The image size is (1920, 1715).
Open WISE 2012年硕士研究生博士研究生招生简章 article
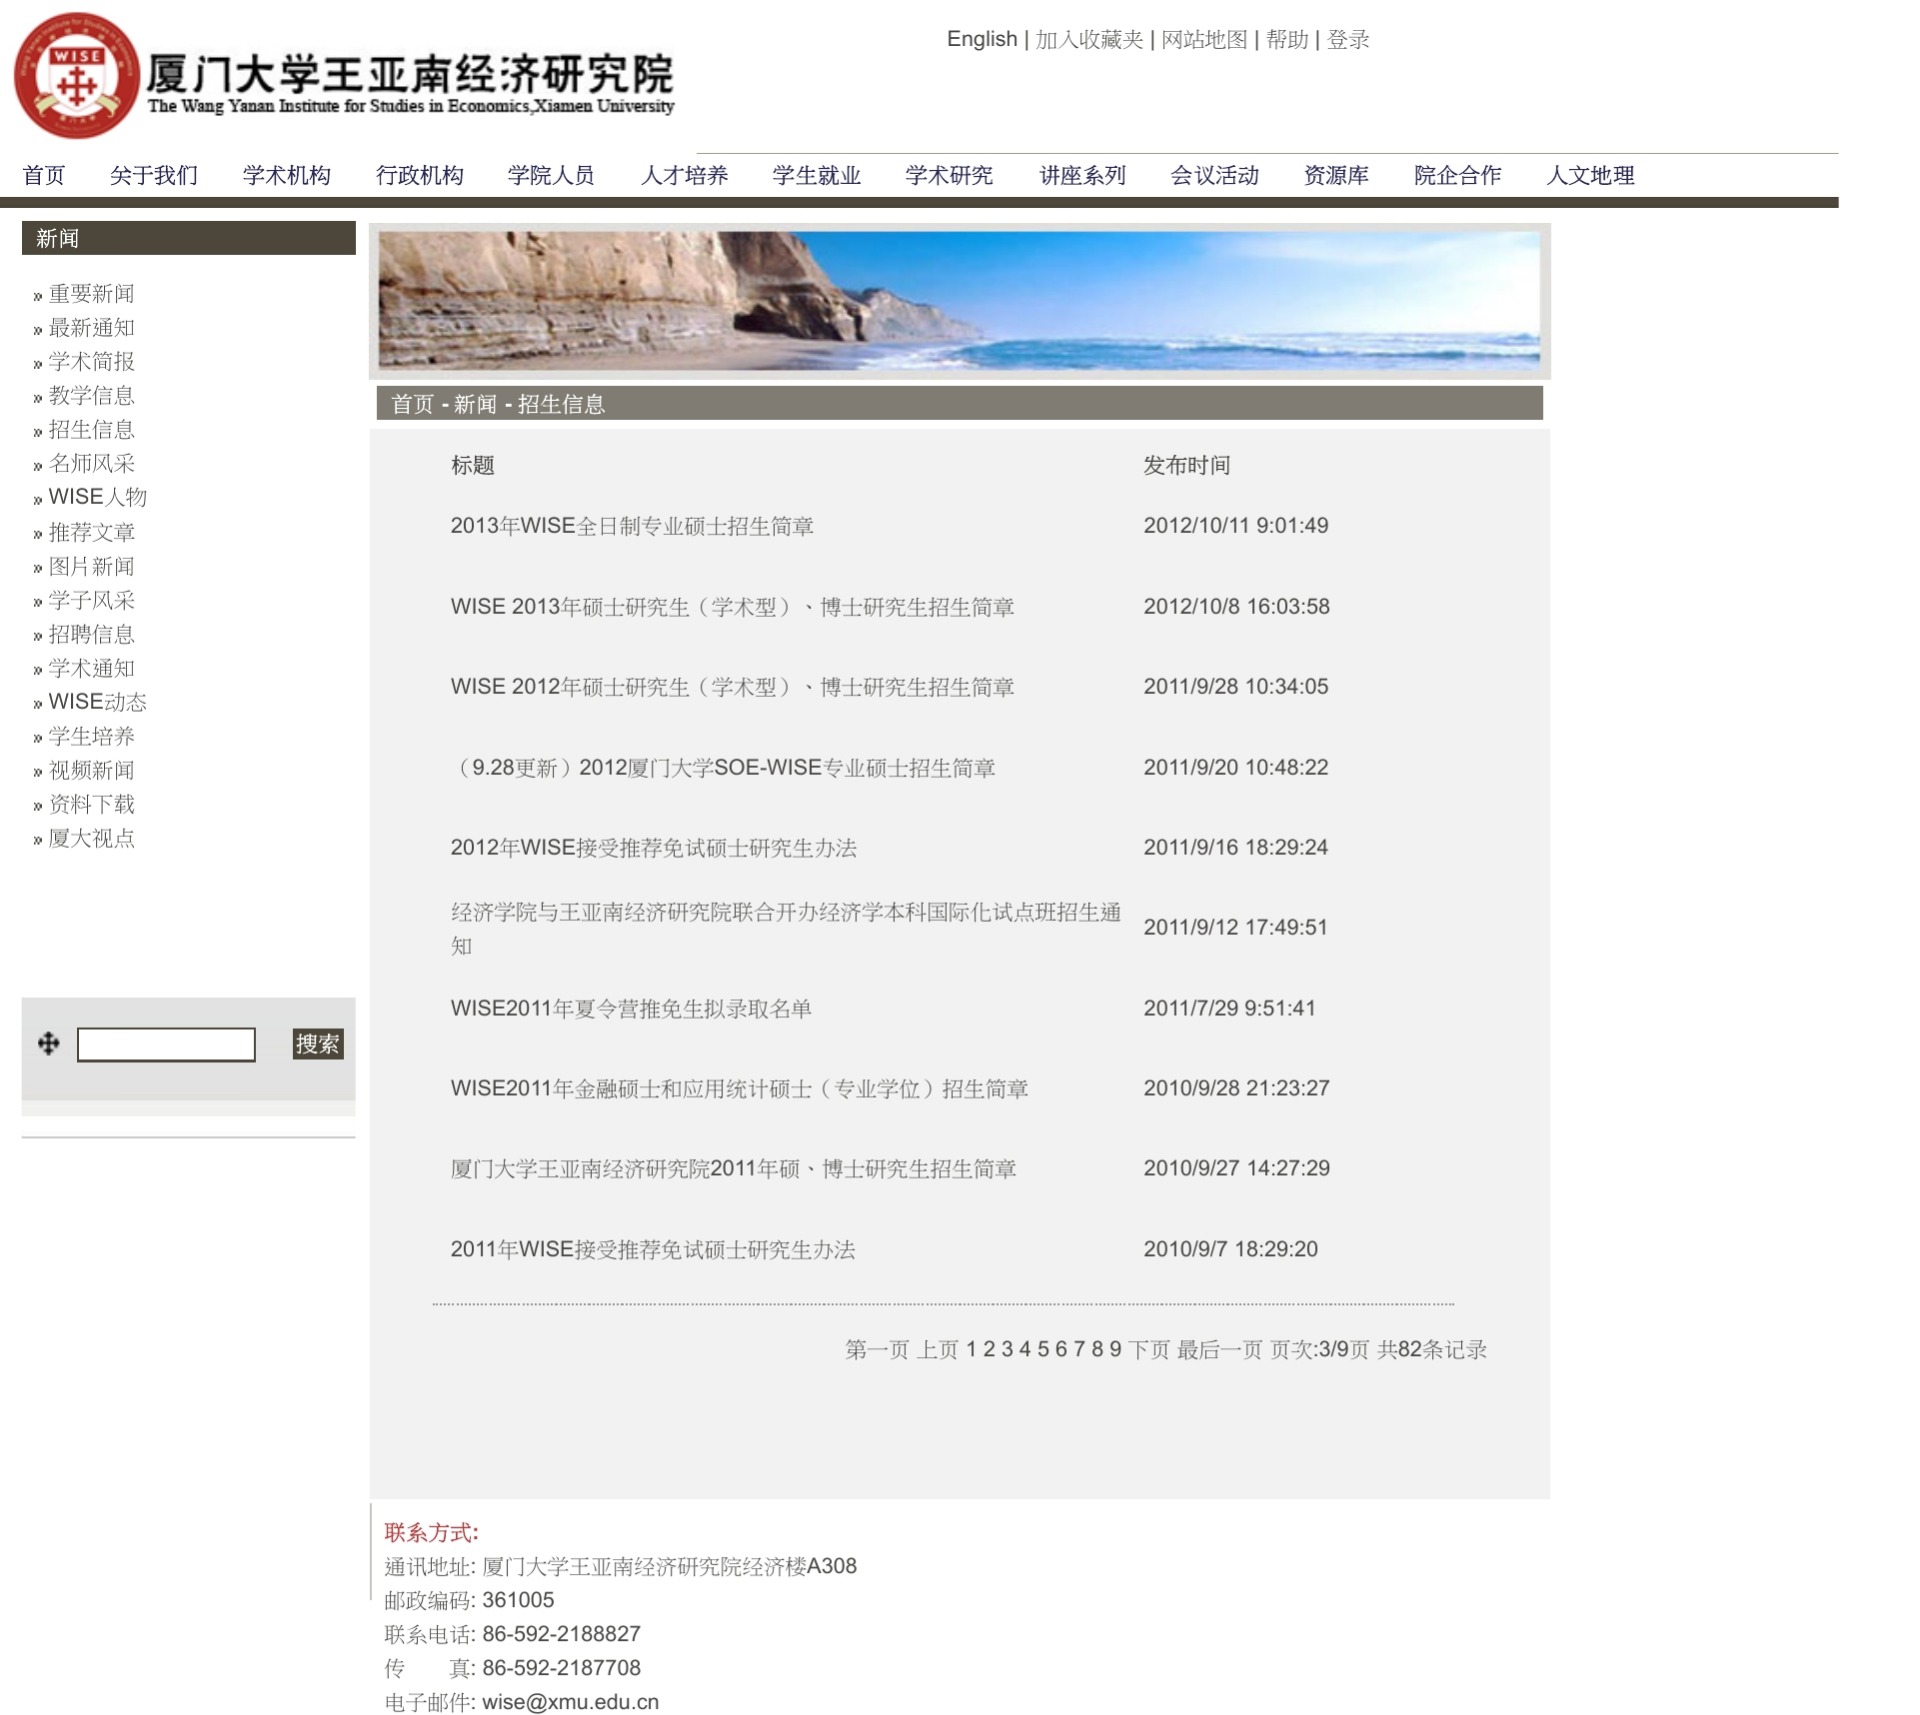732,687
